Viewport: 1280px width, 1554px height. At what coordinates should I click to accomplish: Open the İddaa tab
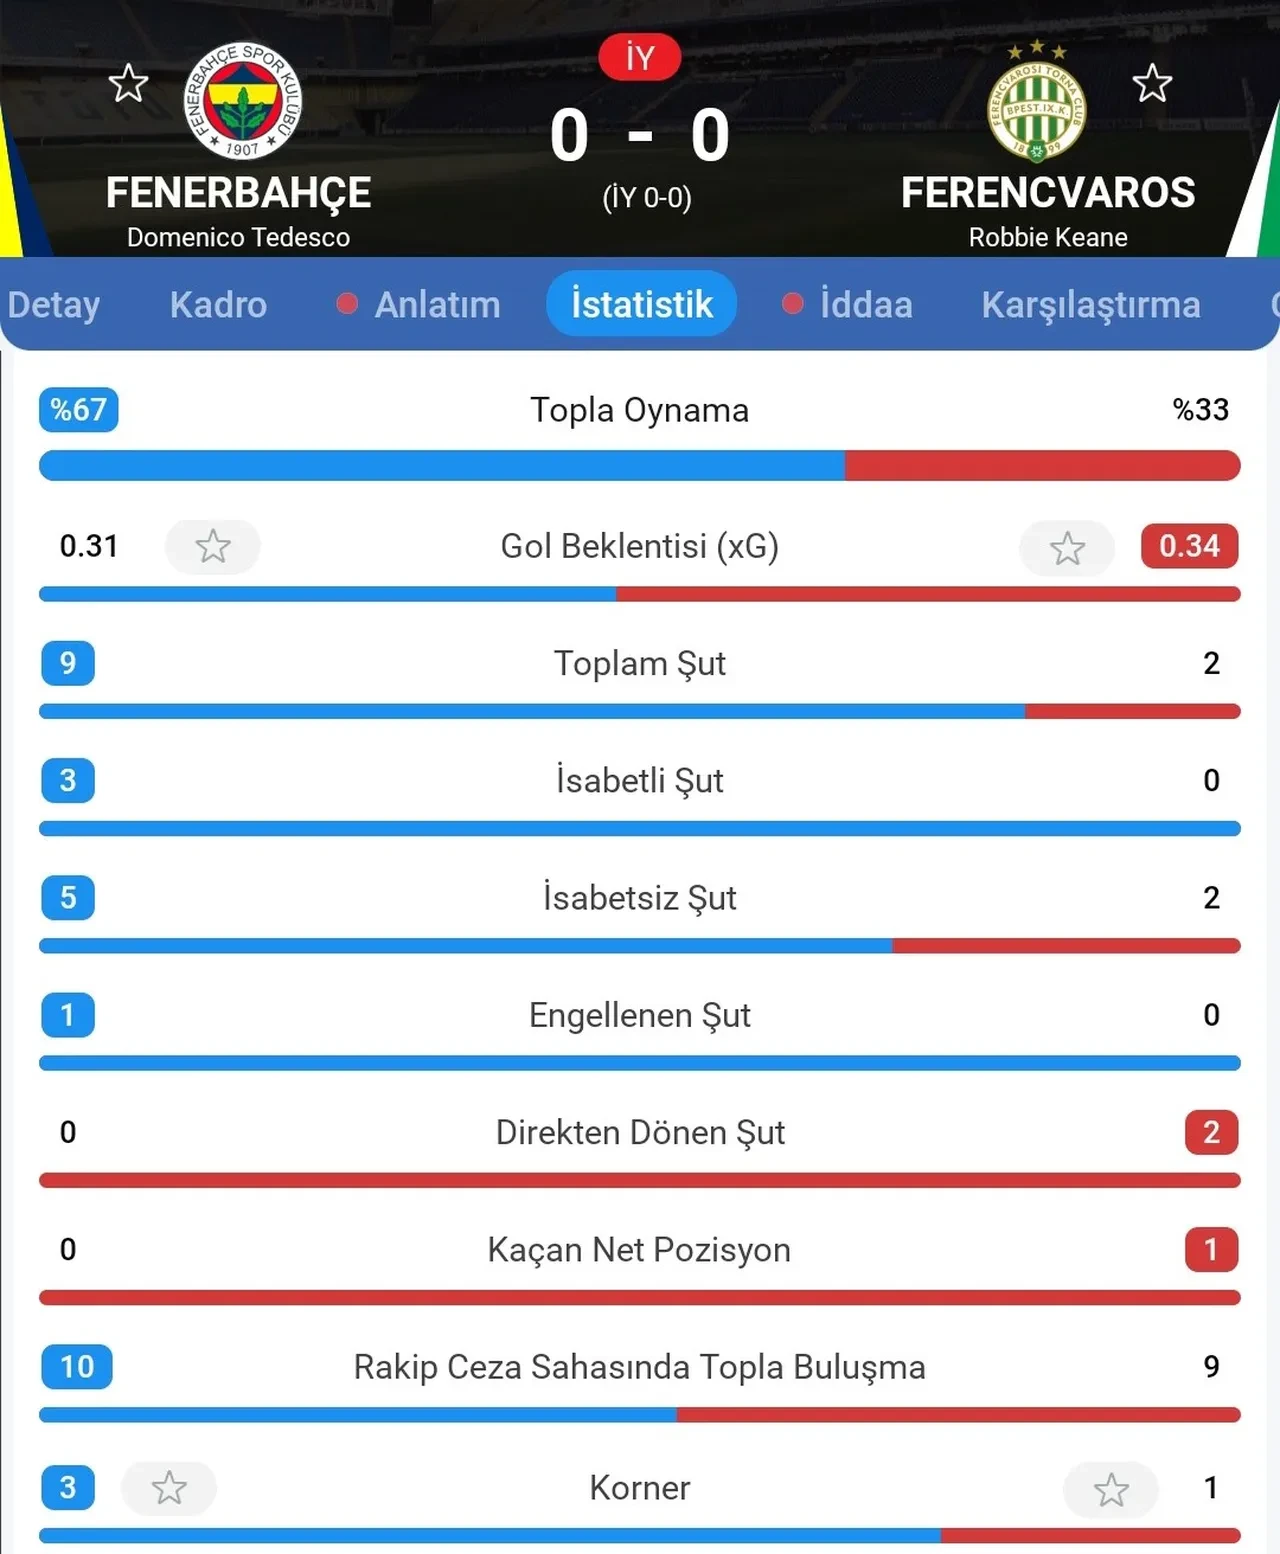coord(866,305)
